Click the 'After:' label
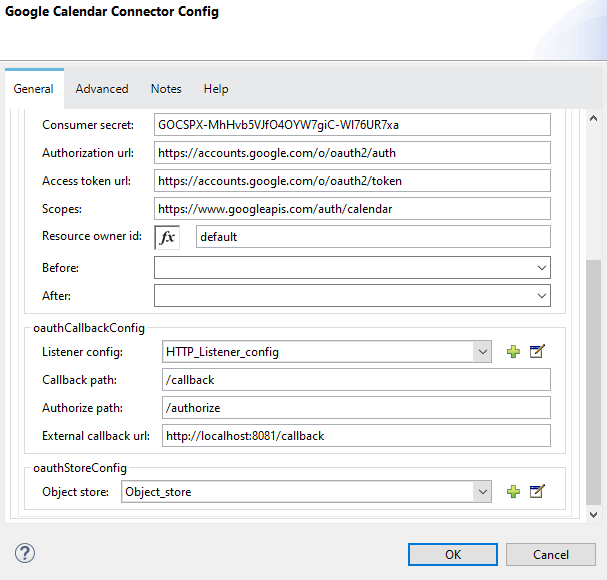This screenshot has height=580, width=607. coord(57,296)
